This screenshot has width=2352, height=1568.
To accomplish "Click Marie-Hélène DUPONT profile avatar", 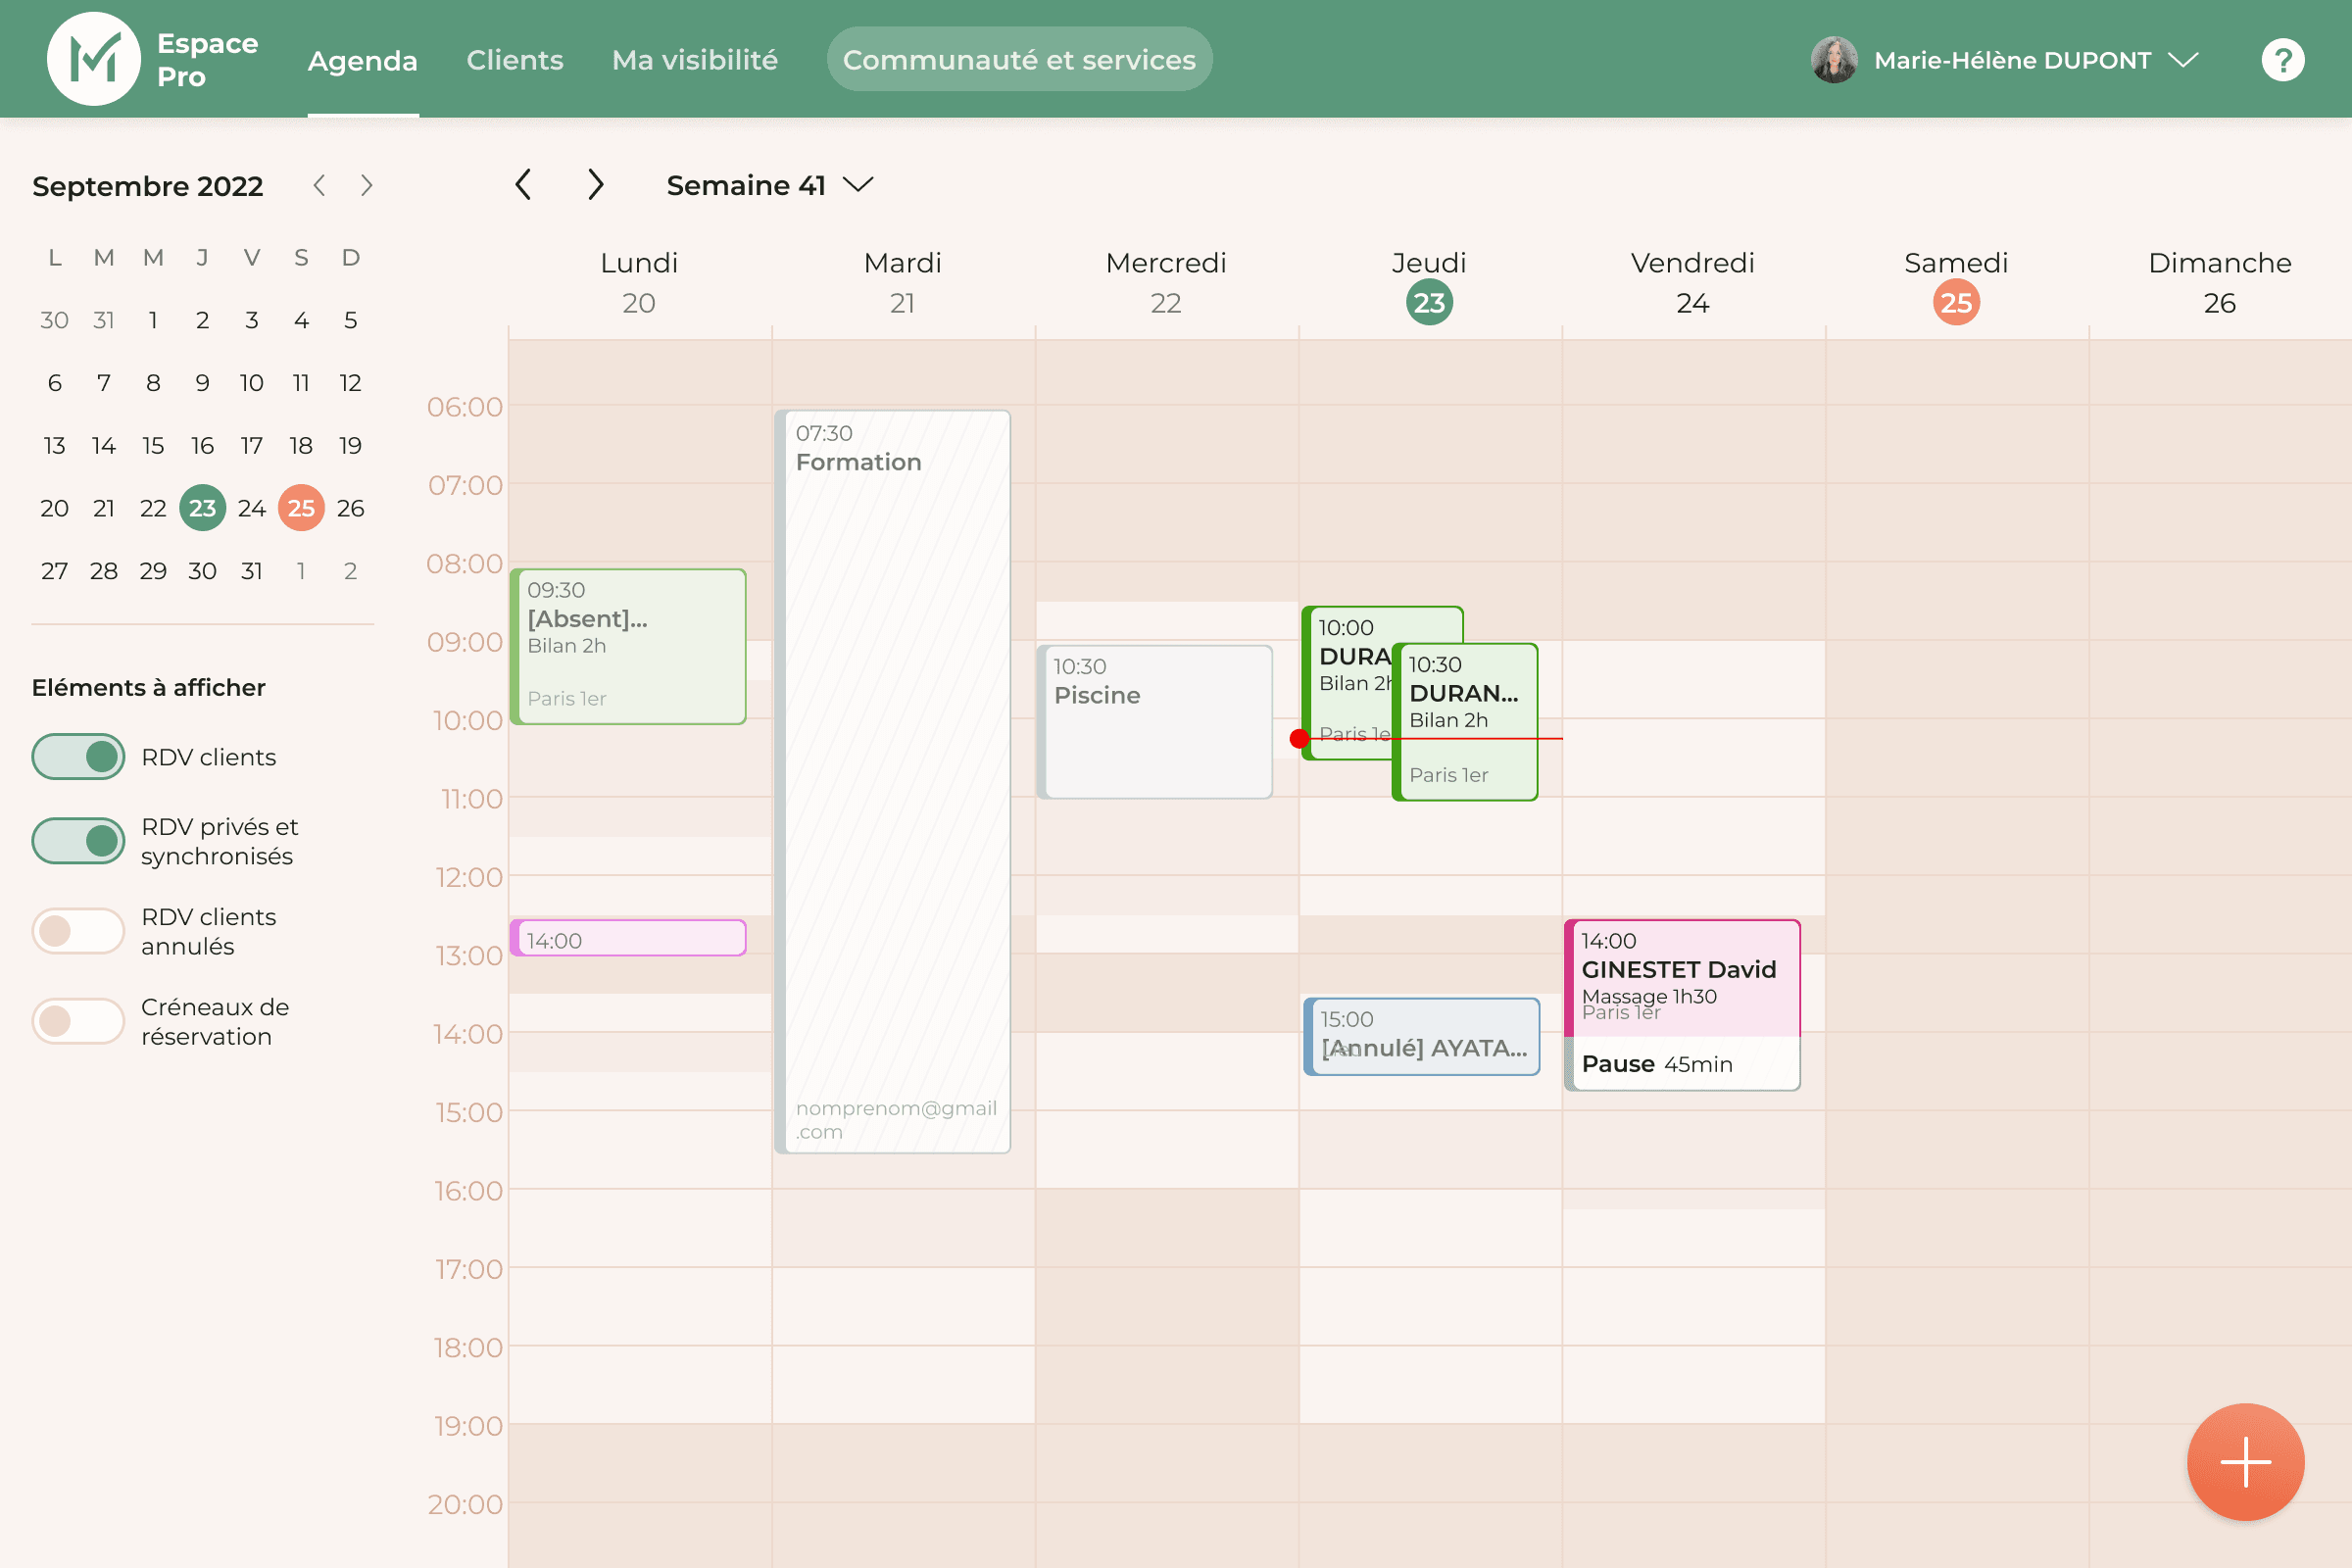I will 1833,60.
